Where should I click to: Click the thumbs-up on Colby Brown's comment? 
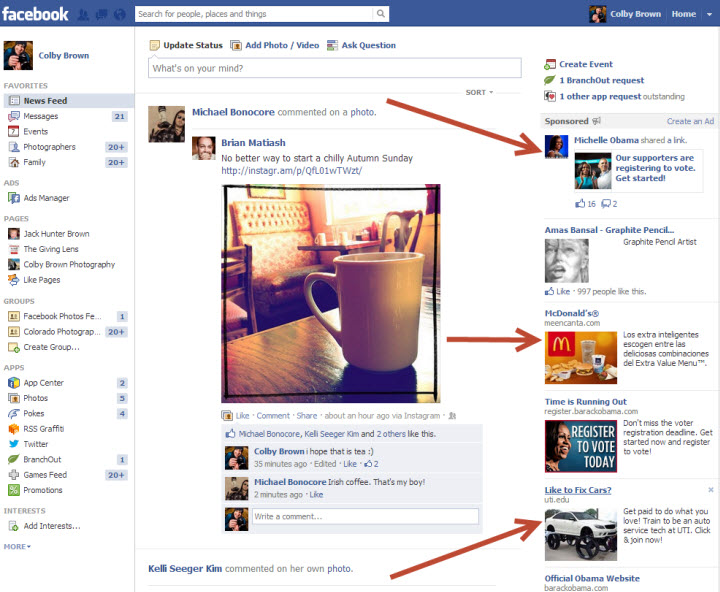click(371, 464)
